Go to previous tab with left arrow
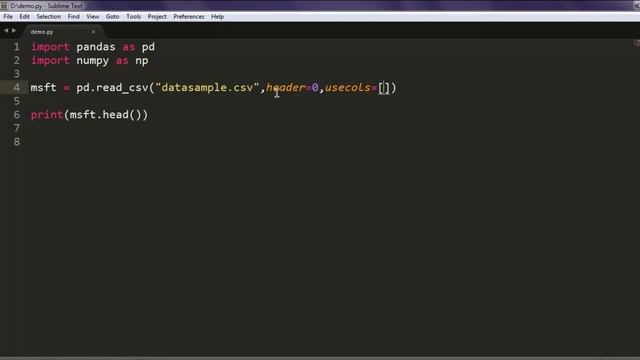Viewport: 640px width, 360px height. coord(6,31)
